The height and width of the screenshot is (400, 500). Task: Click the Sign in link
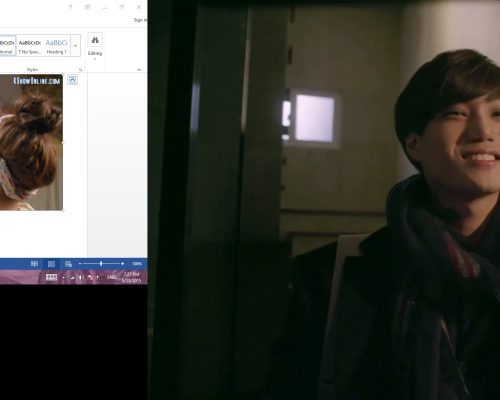click(140, 20)
